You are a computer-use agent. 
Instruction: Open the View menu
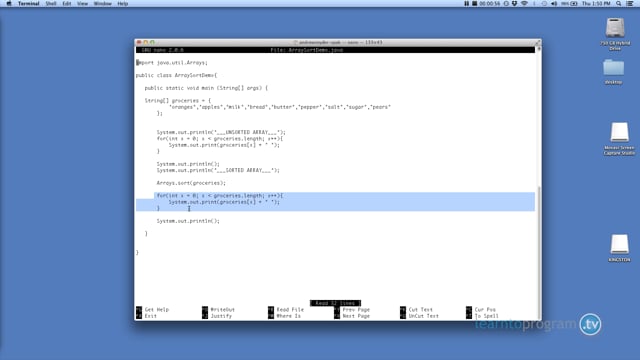pyautogui.click(x=82, y=4)
